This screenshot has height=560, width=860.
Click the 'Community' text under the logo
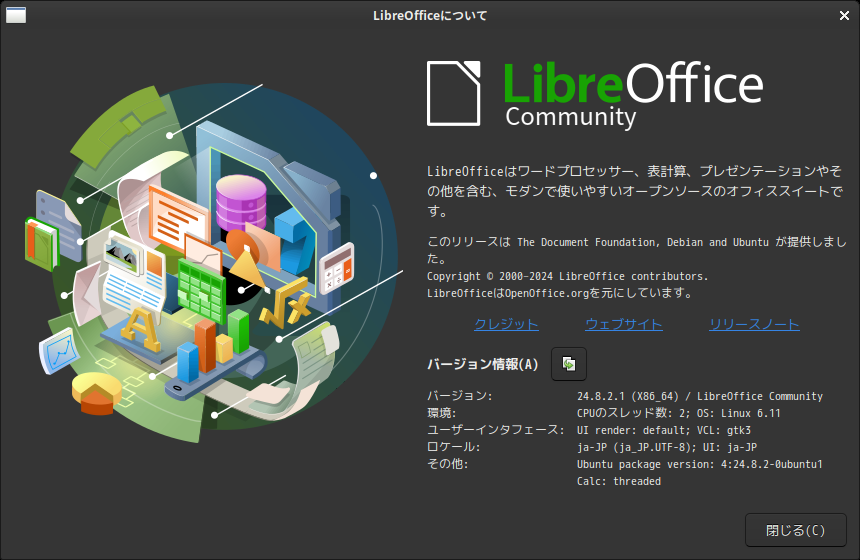pyautogui.click(x=570, y=117)
